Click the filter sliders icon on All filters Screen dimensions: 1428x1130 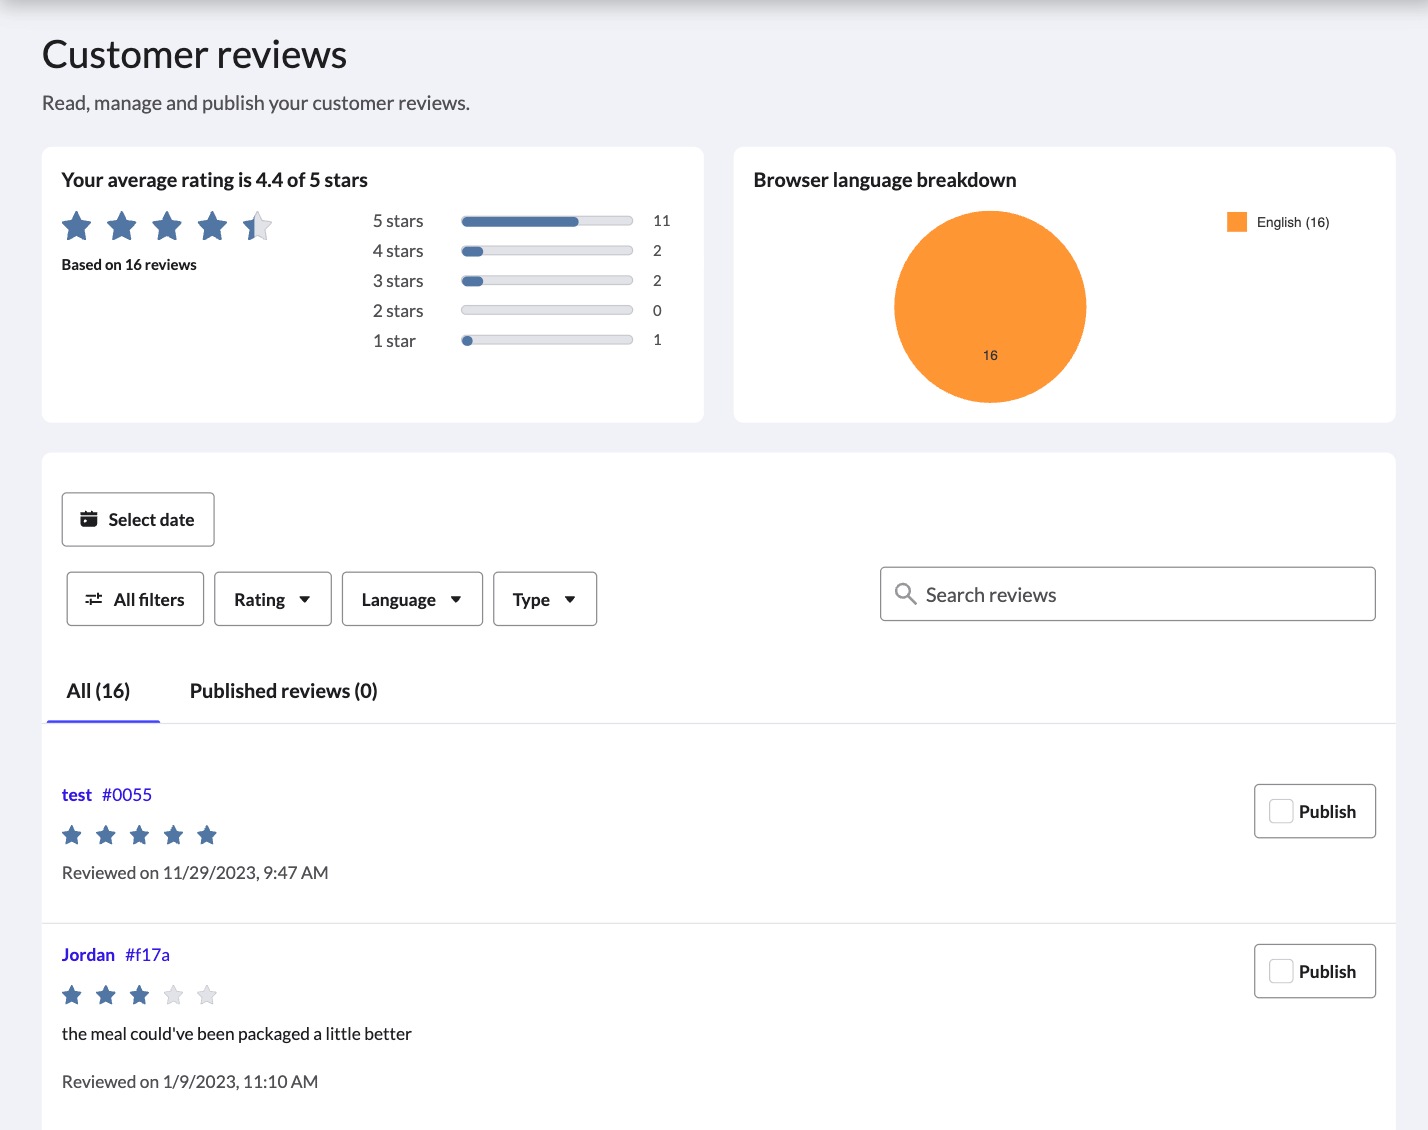coord(94,598)
